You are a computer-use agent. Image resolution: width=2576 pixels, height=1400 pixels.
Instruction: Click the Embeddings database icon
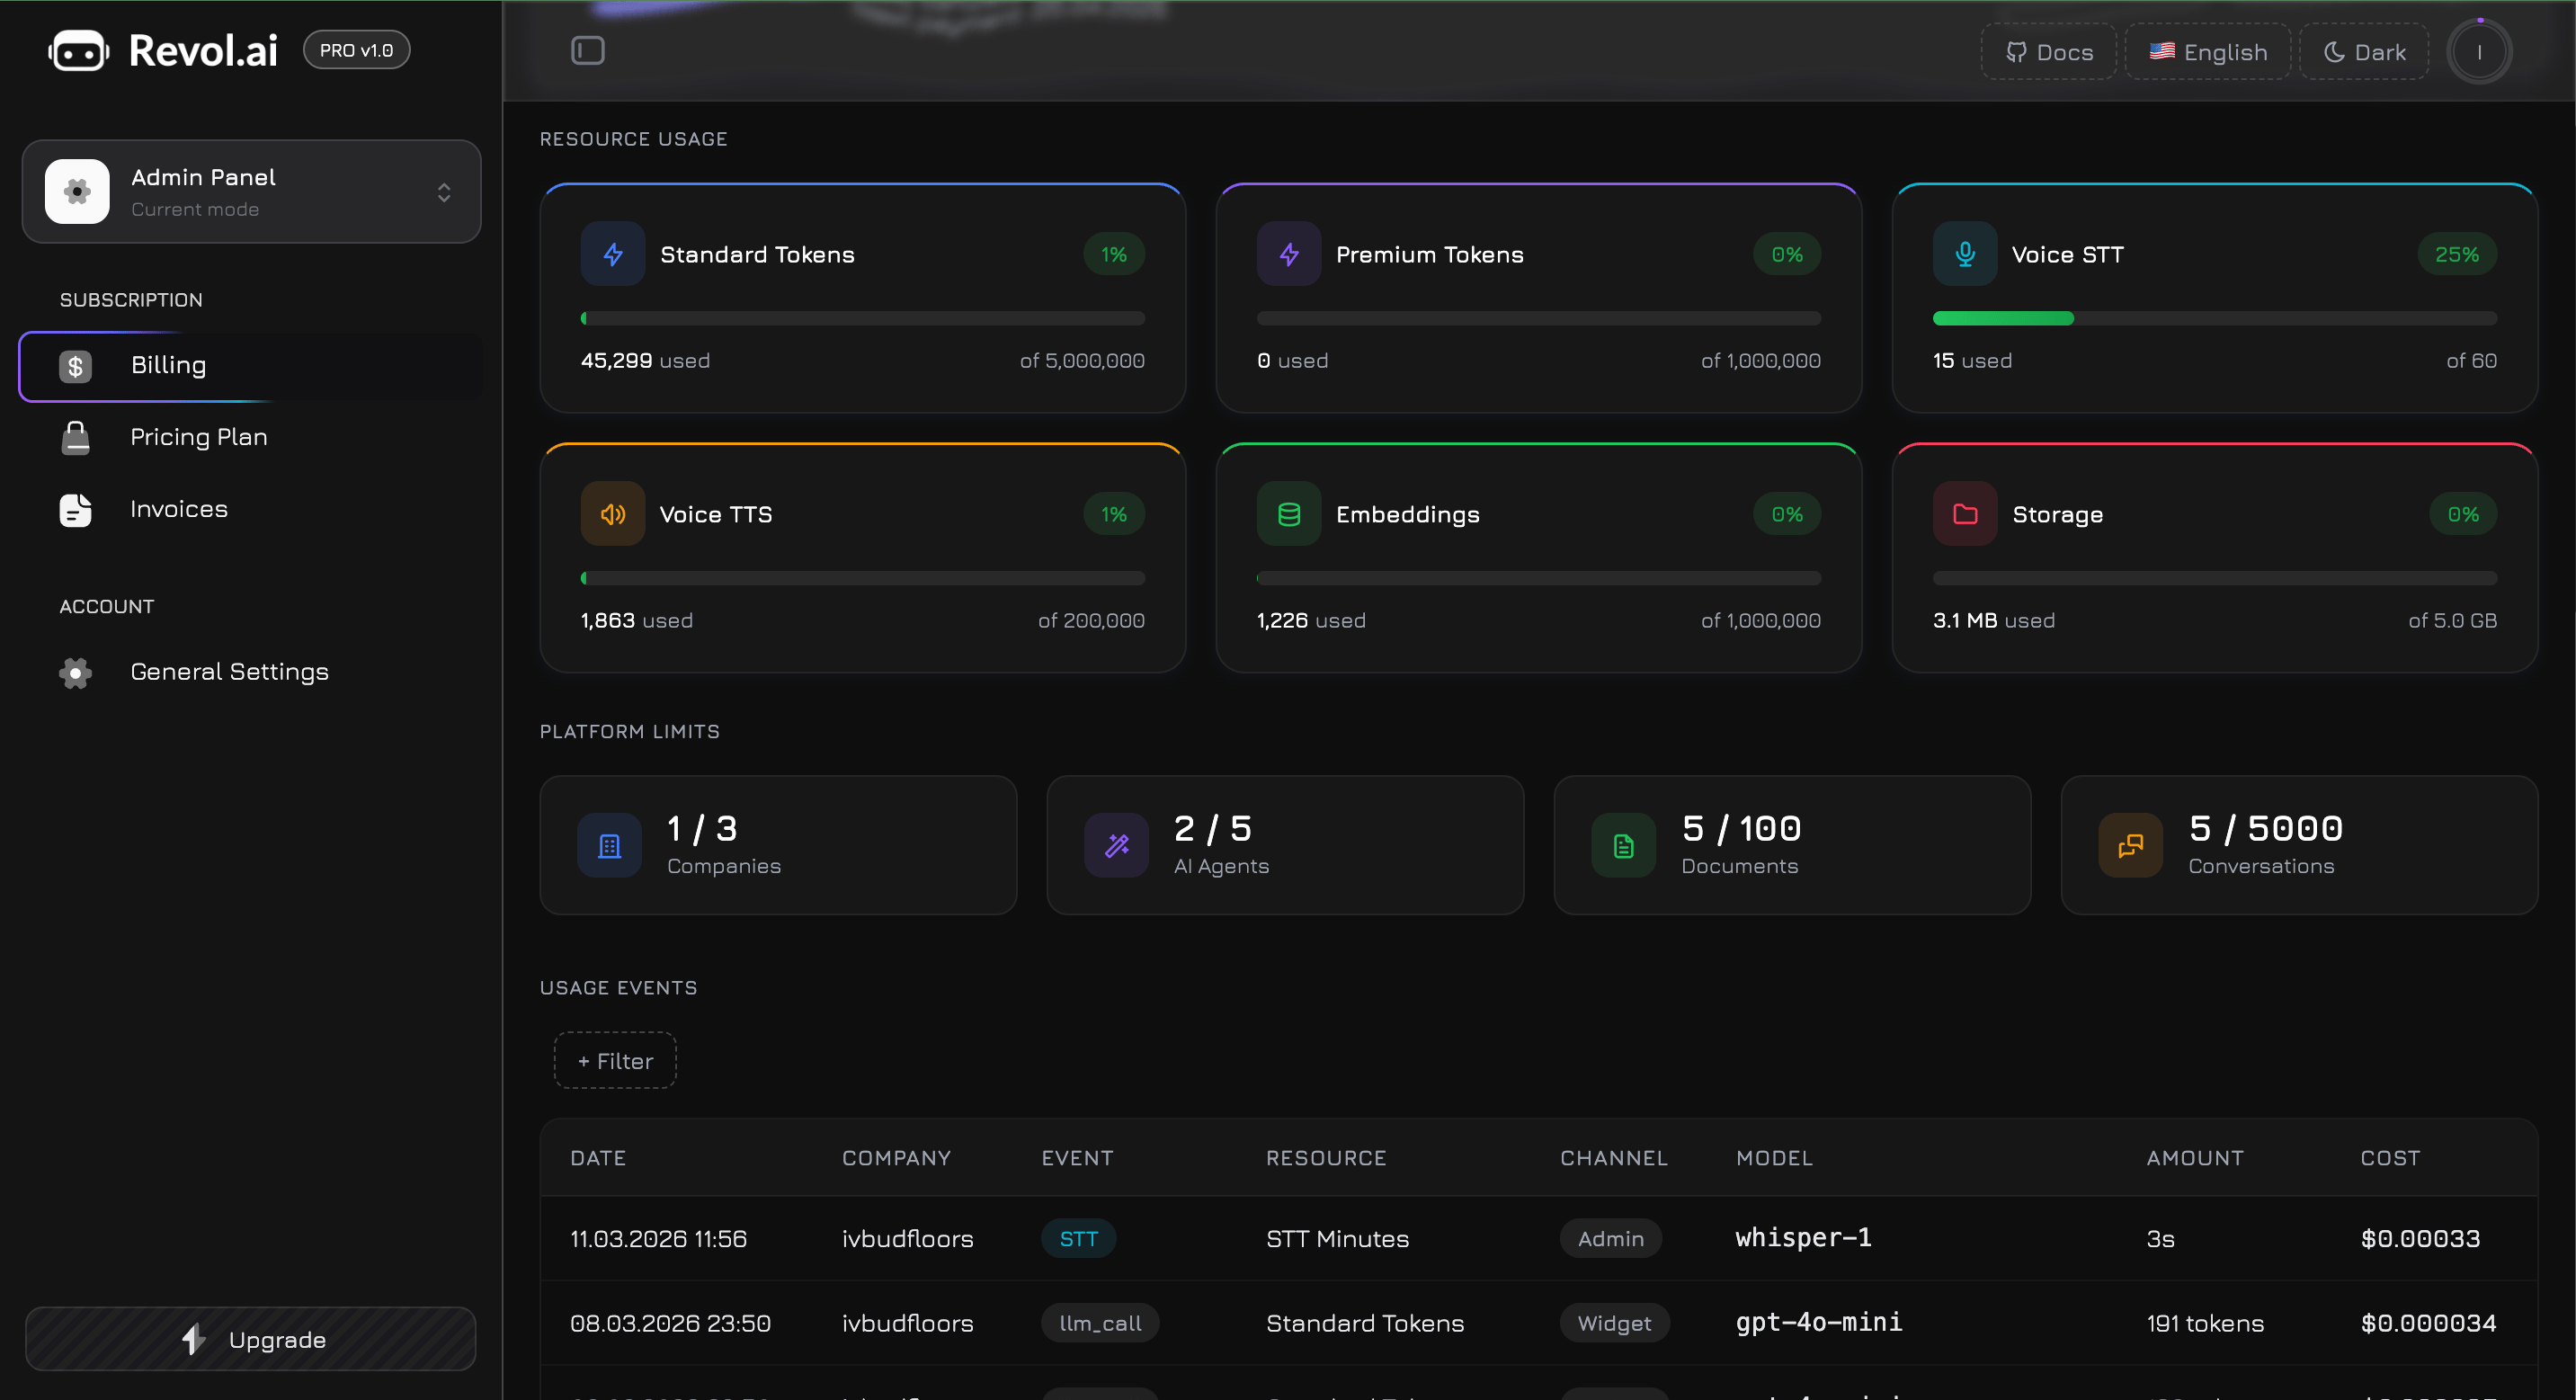[1289, 514]
